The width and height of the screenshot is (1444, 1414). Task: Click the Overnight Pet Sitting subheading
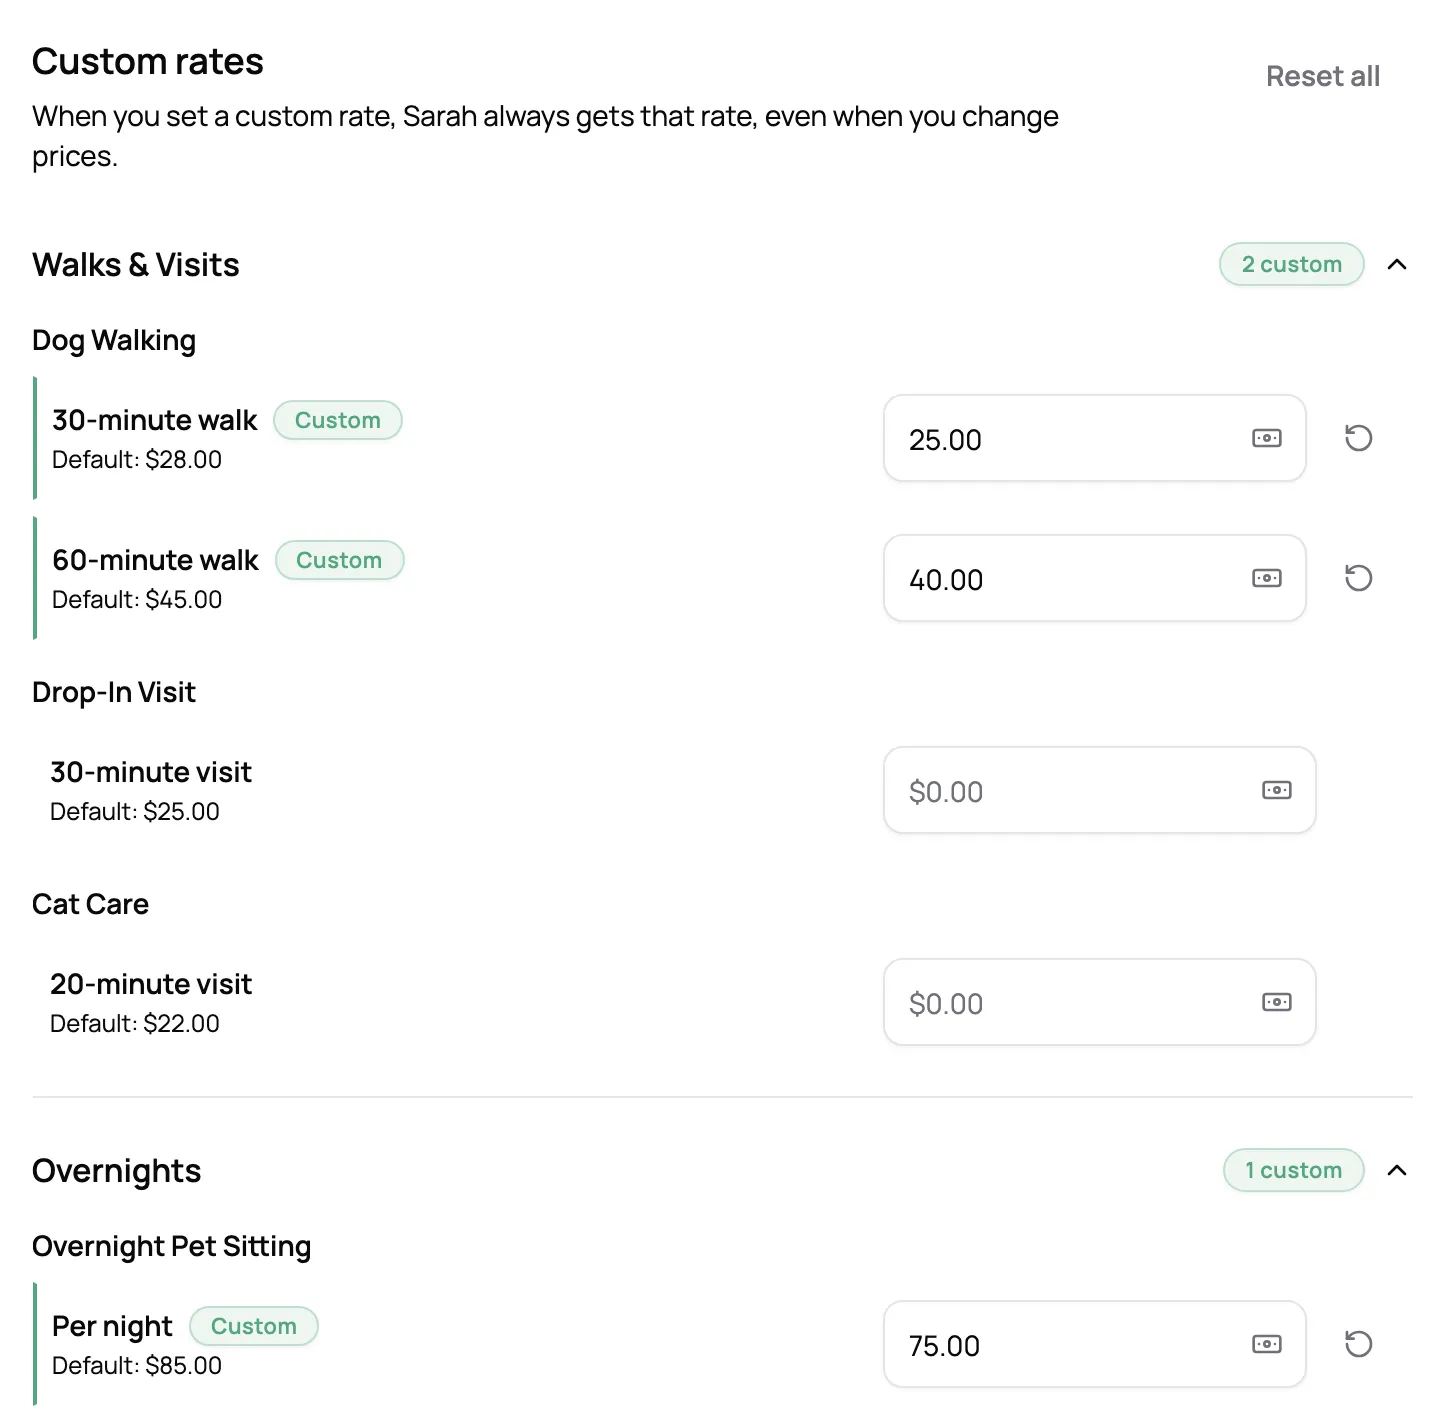[172, 1247]
